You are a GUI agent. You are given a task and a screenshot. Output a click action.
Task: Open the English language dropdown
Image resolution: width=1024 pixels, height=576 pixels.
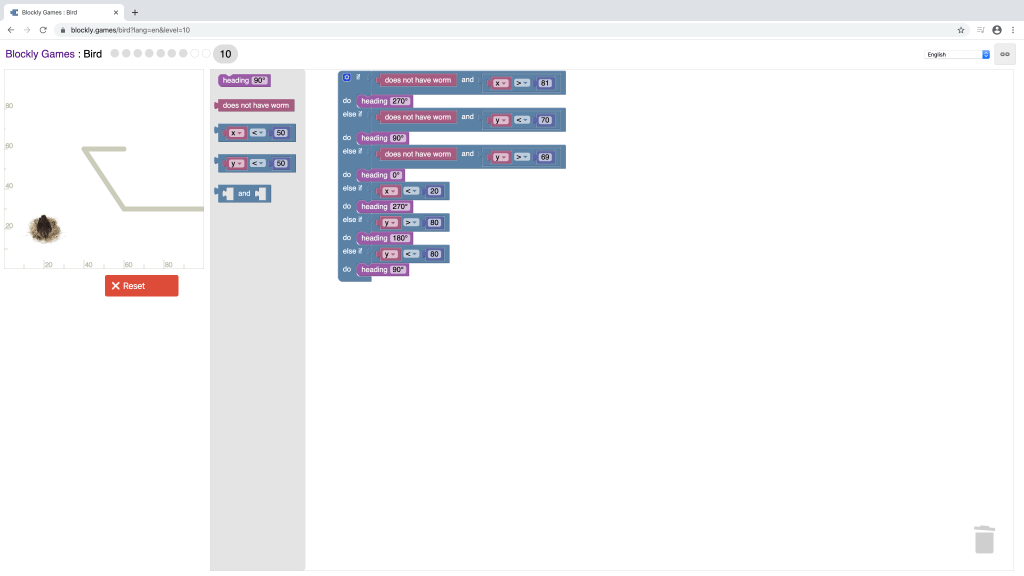tap(957, 54)
